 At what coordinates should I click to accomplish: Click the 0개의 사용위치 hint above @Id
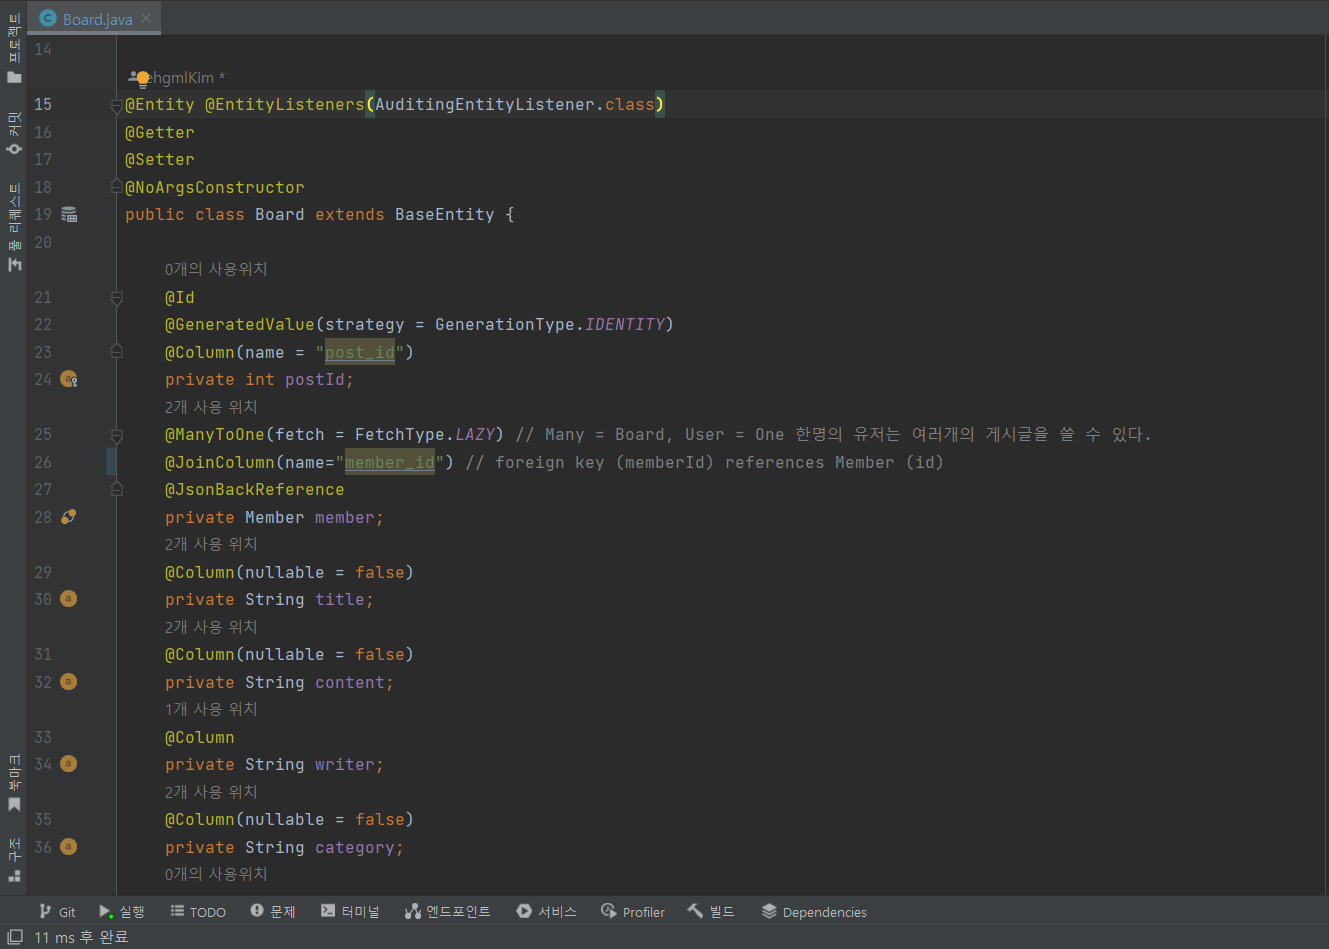216,269
